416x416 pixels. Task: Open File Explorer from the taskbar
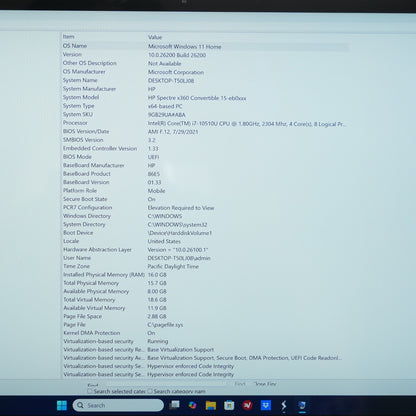tap(211, 405)
